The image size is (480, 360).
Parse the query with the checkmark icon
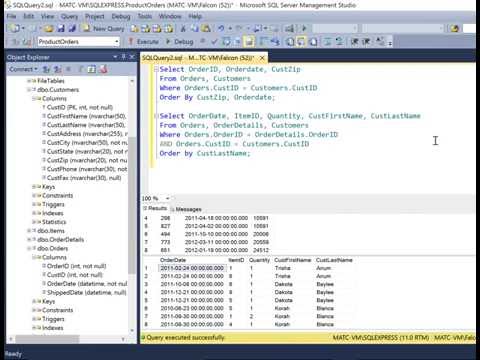pyautogui.click(x=214, y=42)
